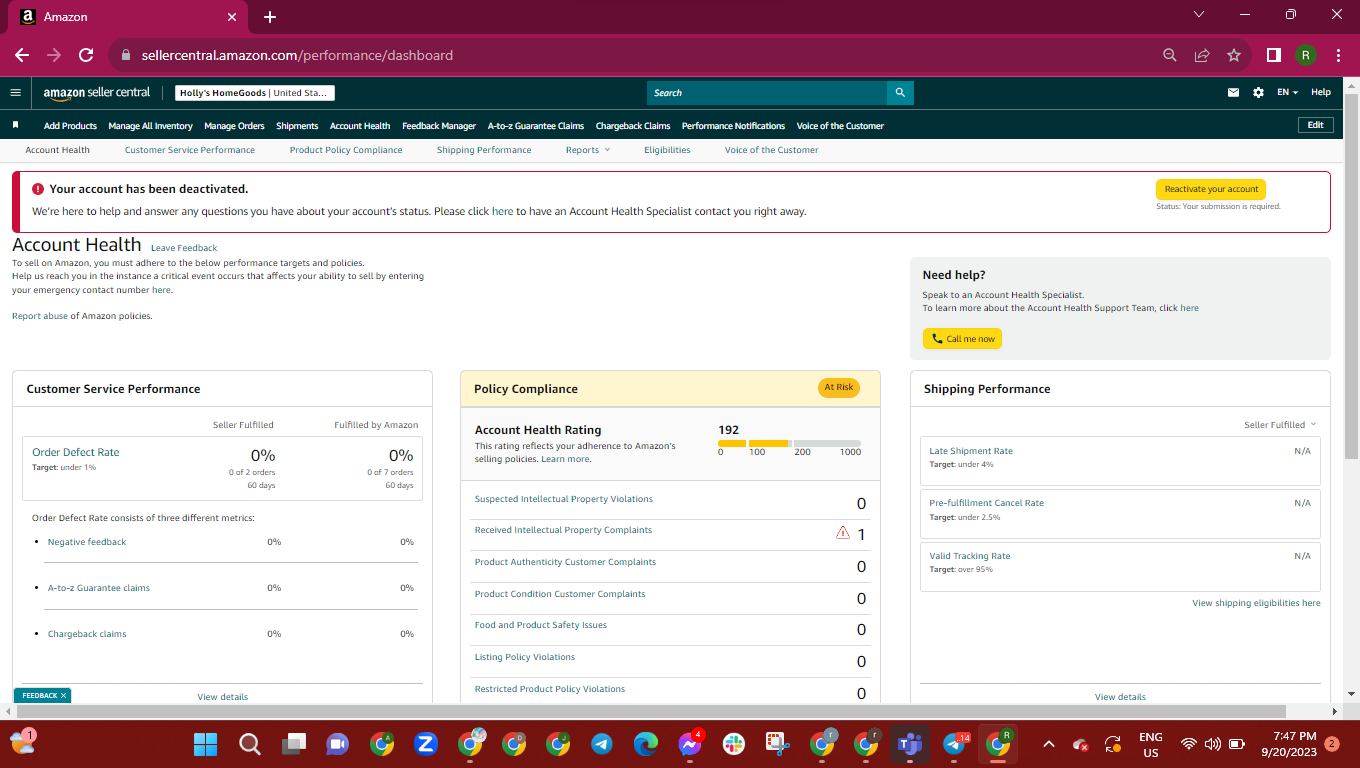Open the Holly's HomeGoods store switcher
Viewport: 1360px width, 768px height.
(x=255, y=93)
